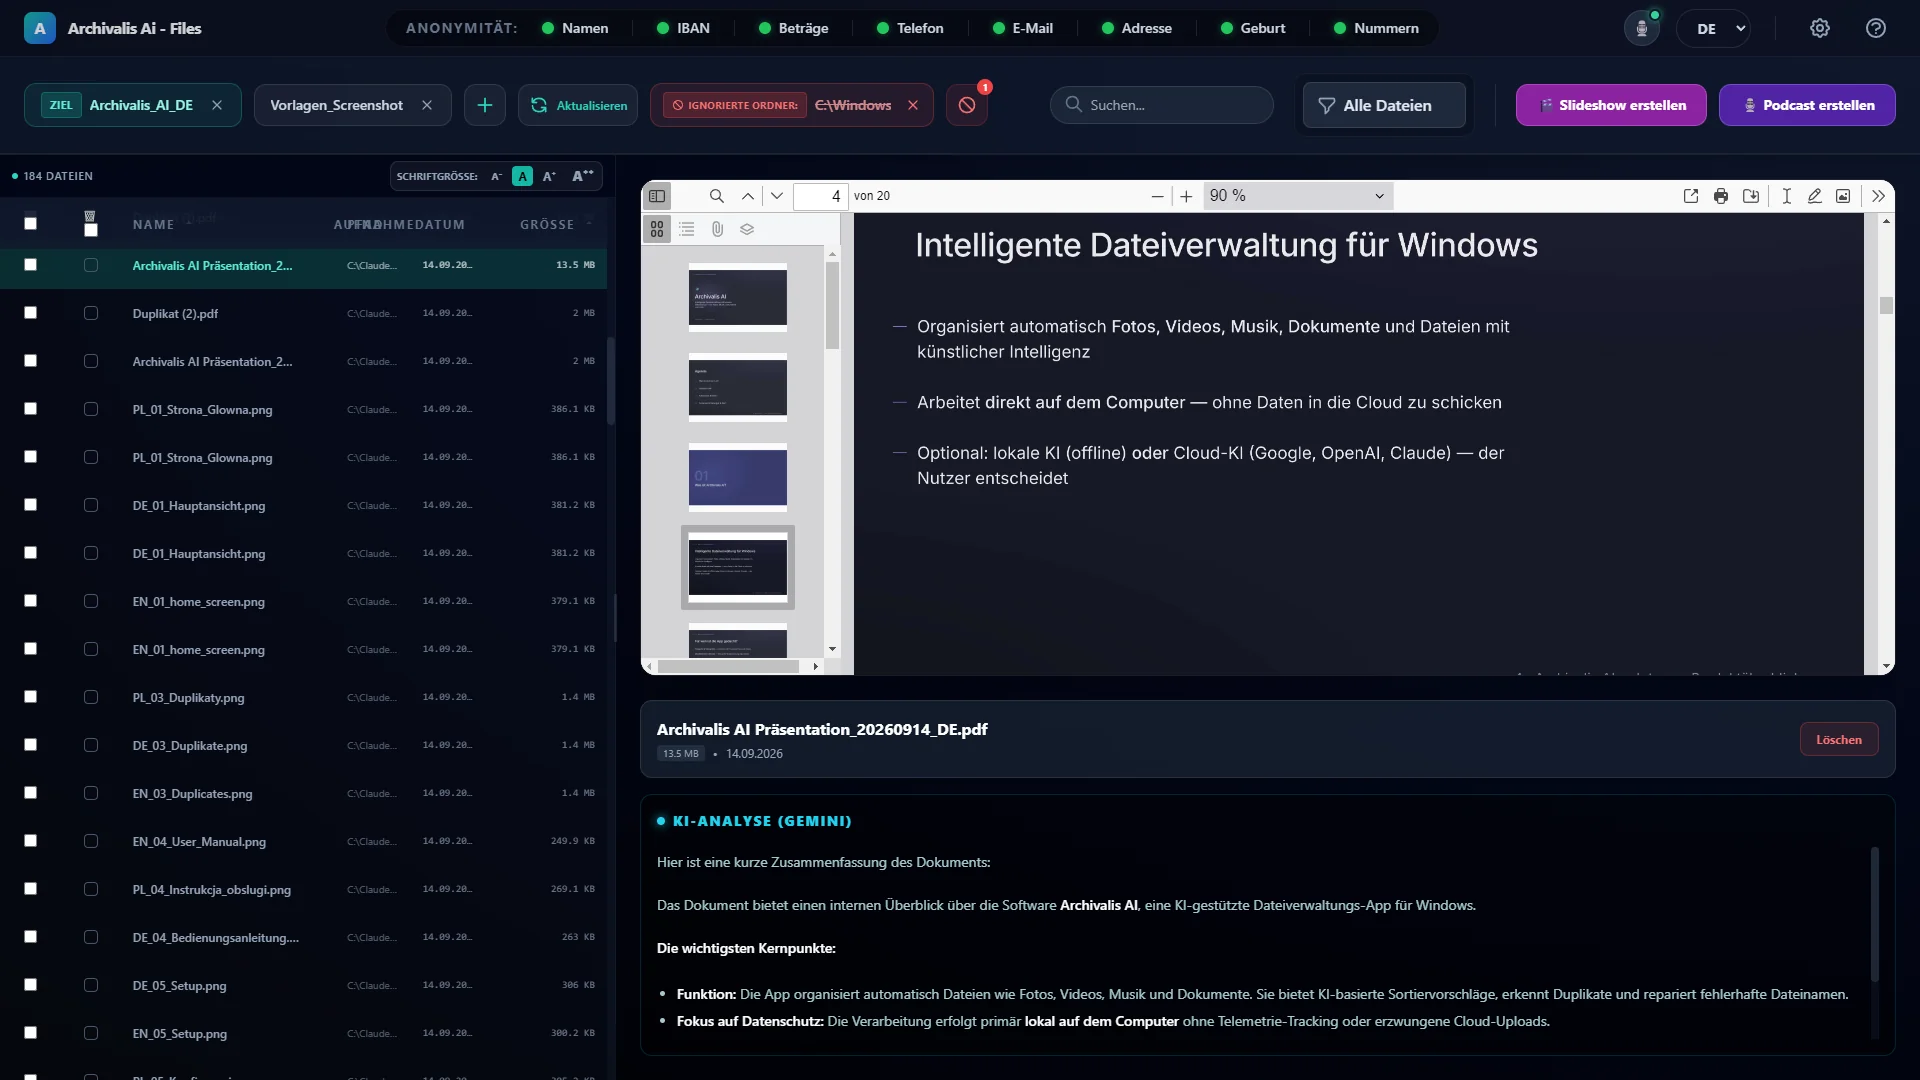Click the voice assistant microphone icon

point(1642,28)
